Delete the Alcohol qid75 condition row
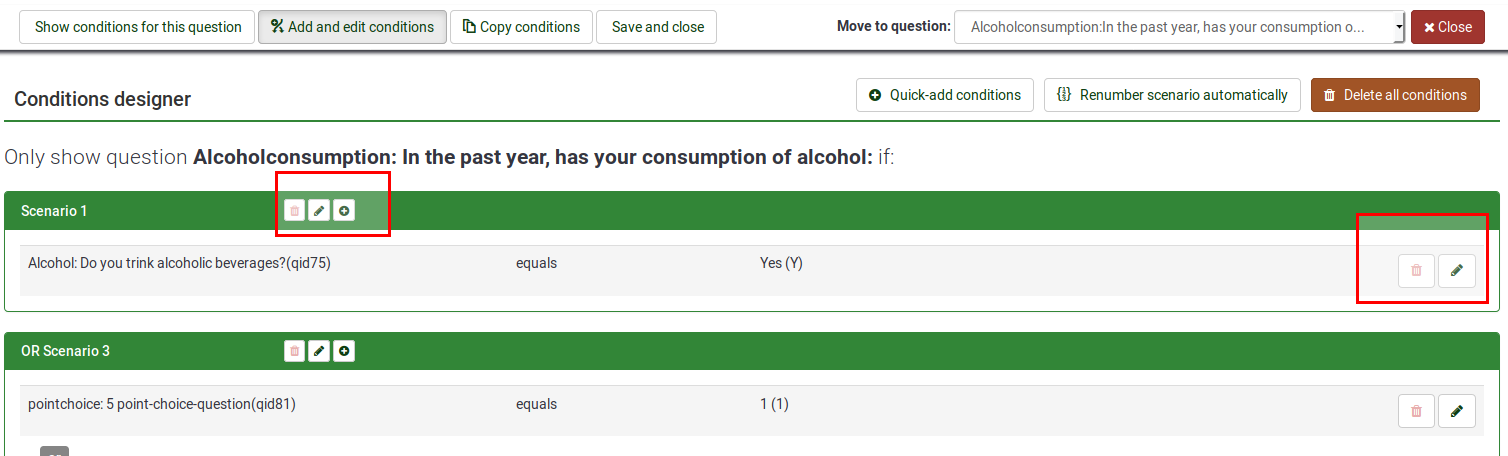Image resolution: width=1508 pixels, height=456 pixels. pyautogui.click(x=1416, y=270)
